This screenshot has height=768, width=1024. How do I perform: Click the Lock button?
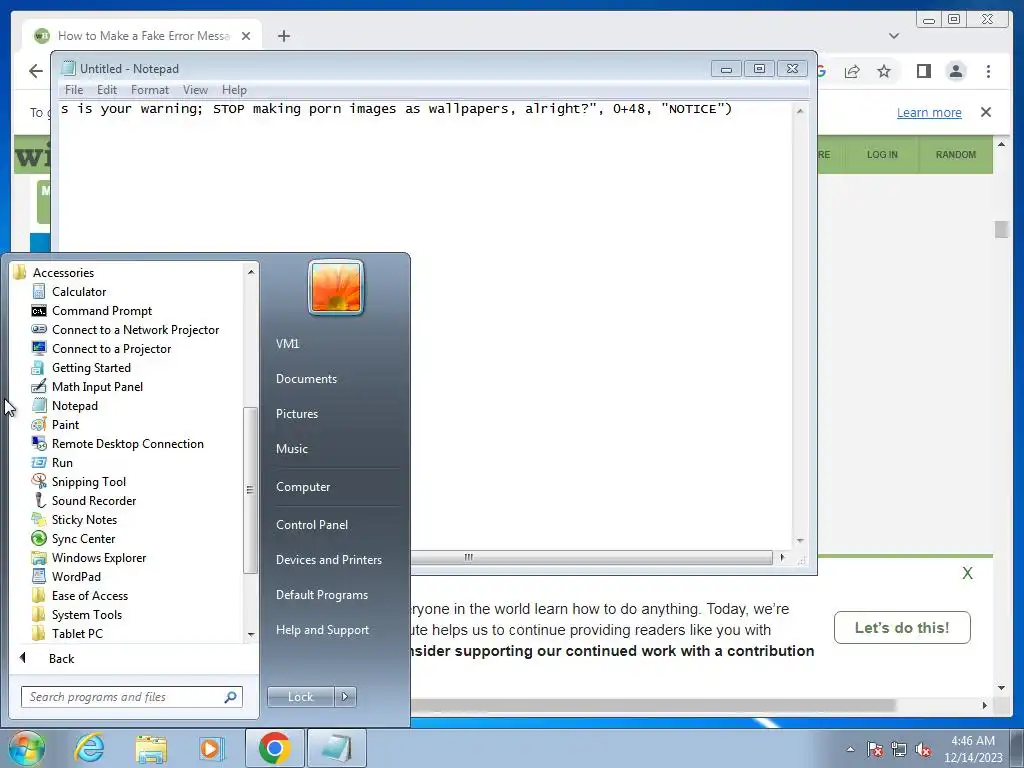(300, 697)
